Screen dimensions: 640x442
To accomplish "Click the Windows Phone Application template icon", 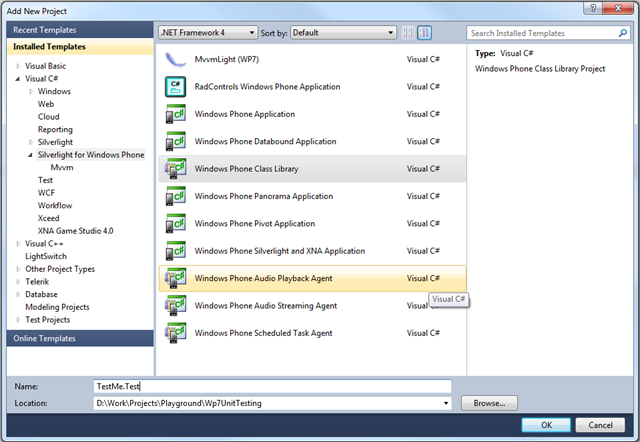I will [176, 114].
